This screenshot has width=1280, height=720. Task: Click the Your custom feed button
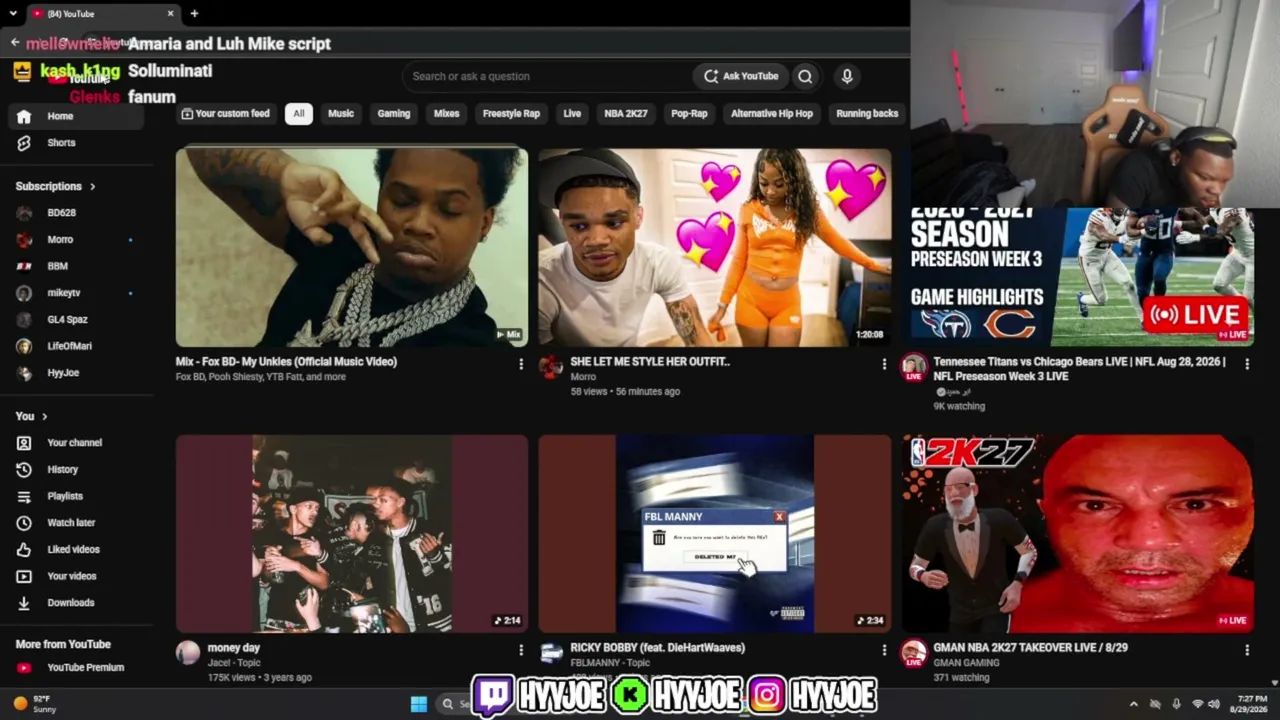pyautogui.click(x=226, y=114)
